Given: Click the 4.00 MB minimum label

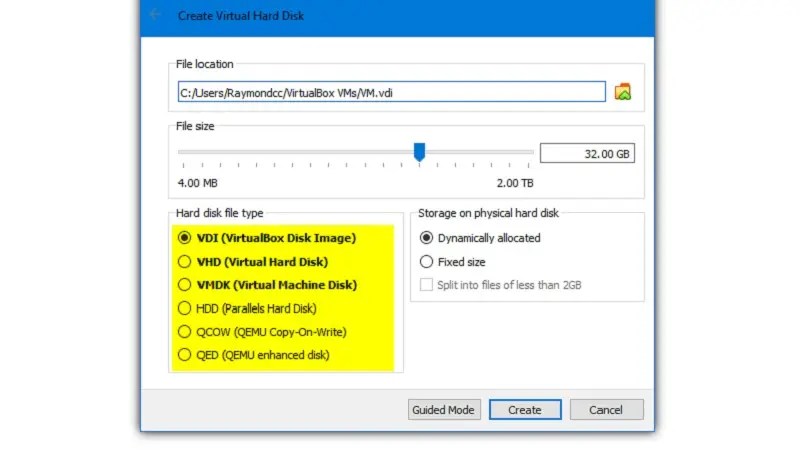Looking at the screenshot, I should [197, 183].
